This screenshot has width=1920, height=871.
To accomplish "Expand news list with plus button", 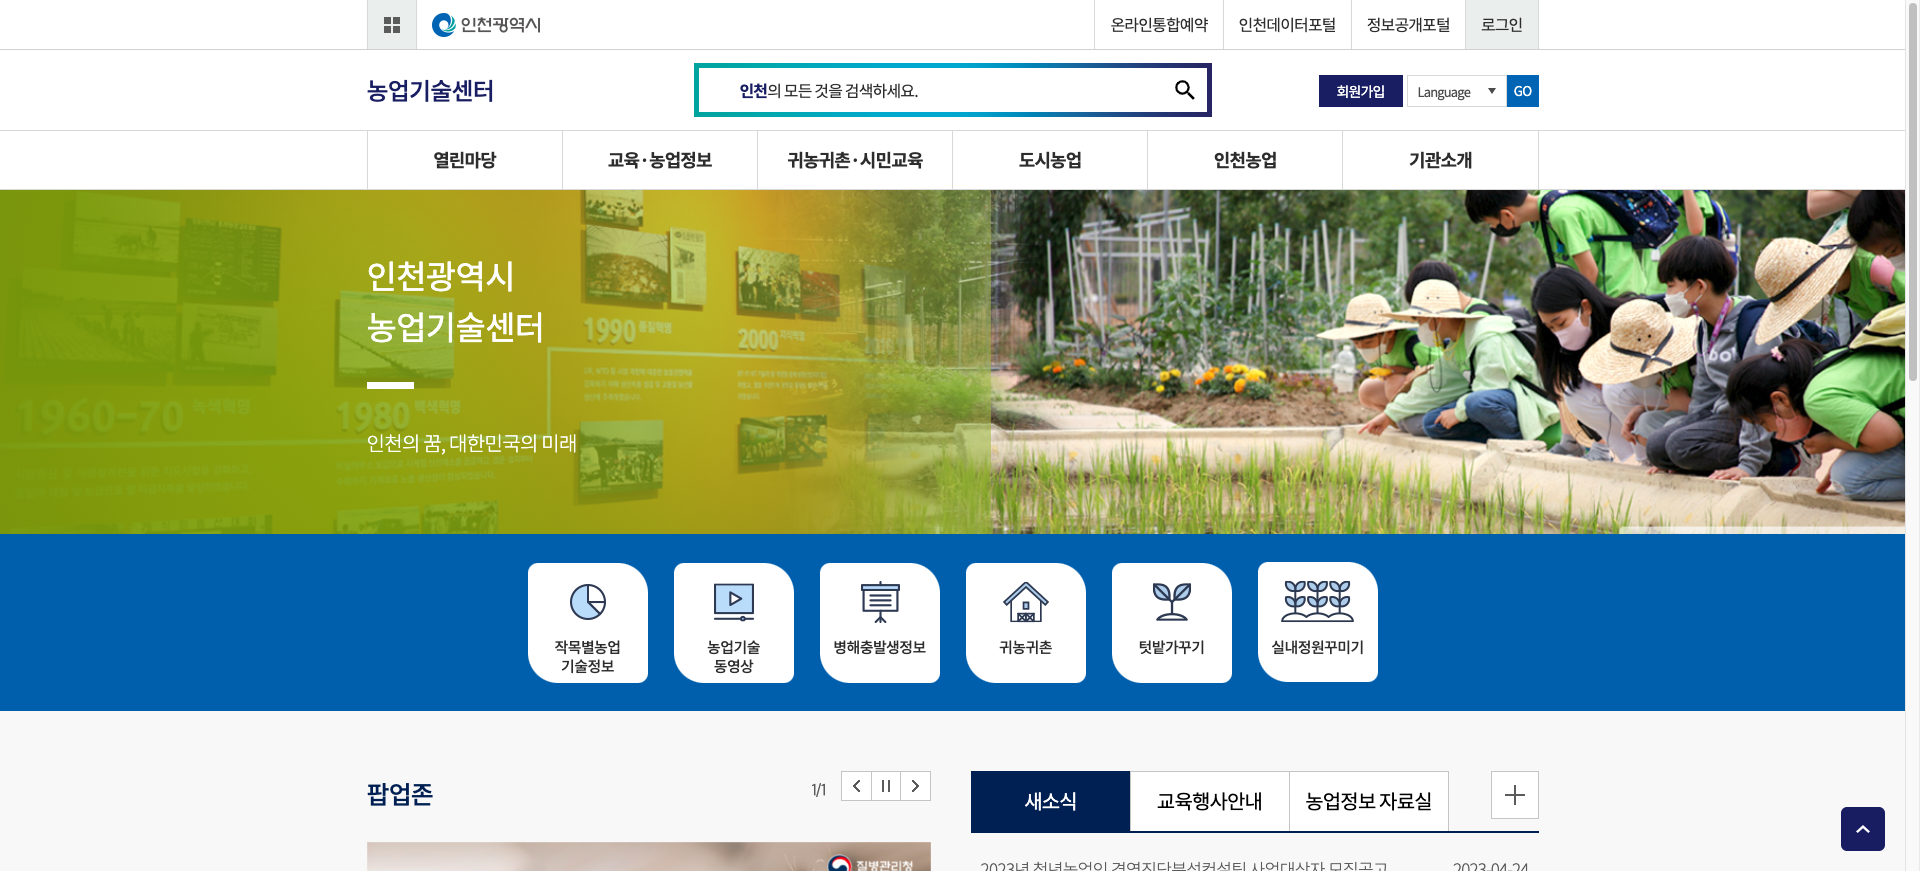I will tap(1514, 795).
